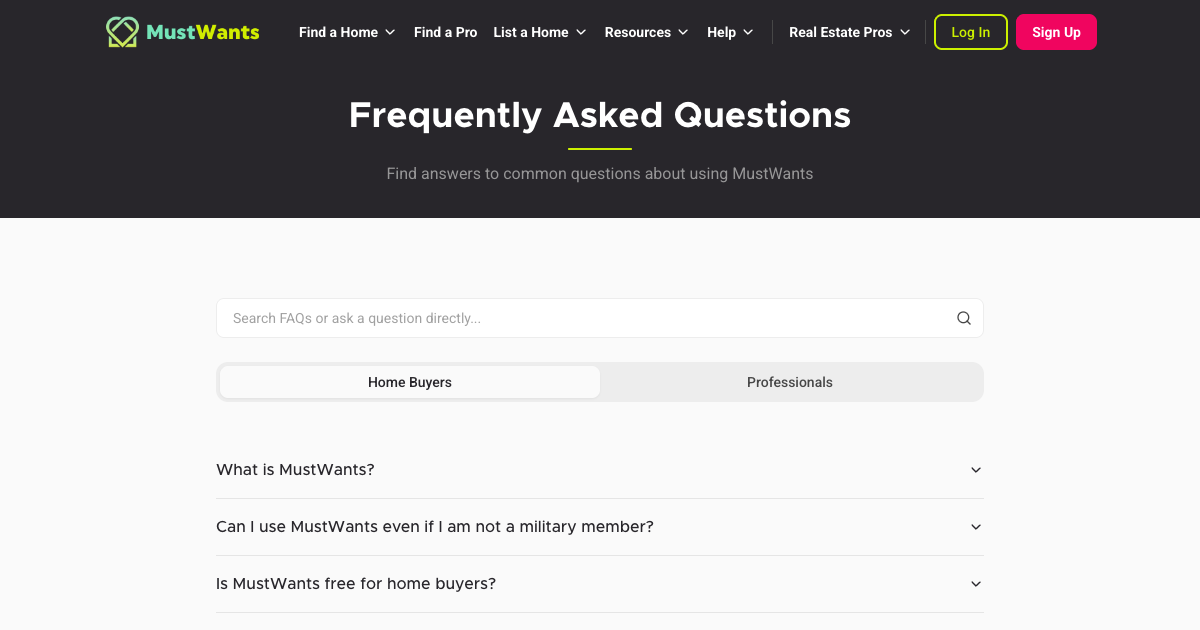This screenshot has width=1200, height=630.
Task: Expand the military member question
Action: coord(976,527)
